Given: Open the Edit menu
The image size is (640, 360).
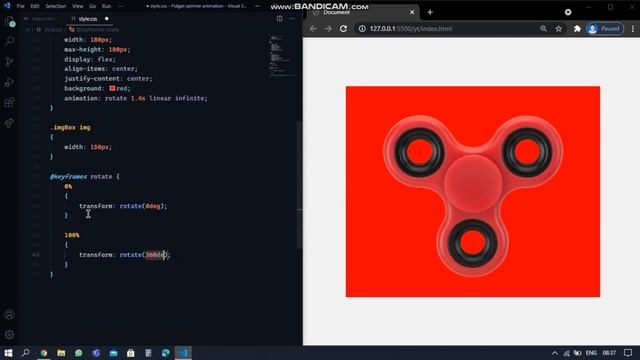Looking at the screenshot, I should [35, 6].
